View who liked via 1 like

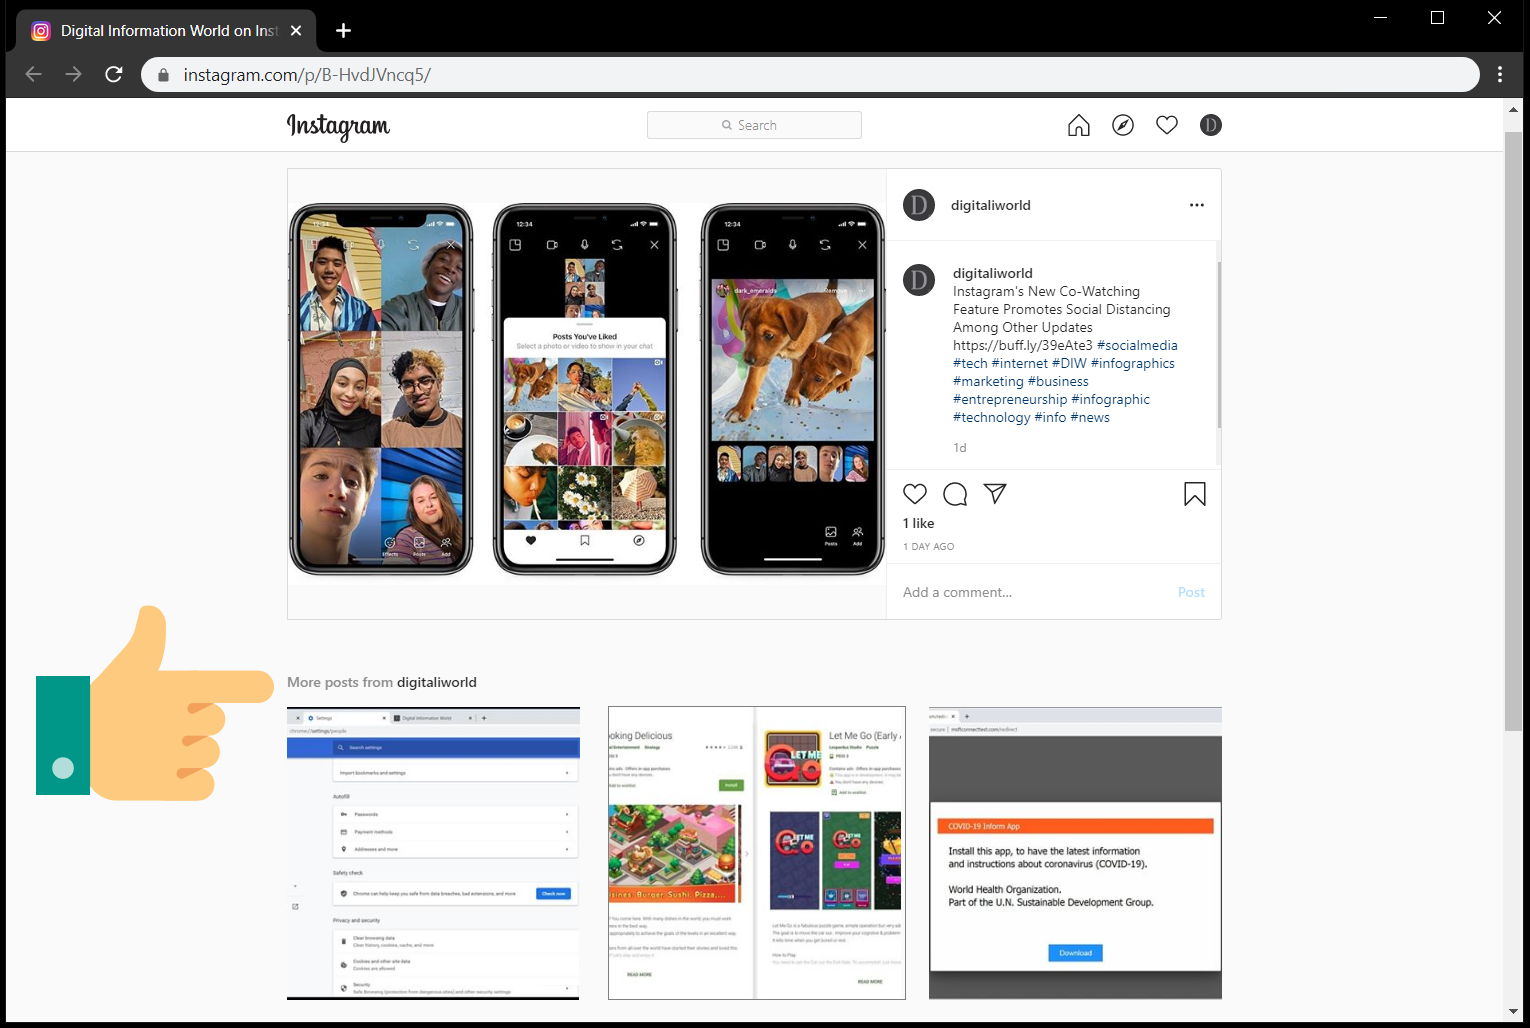coord(918,523)
